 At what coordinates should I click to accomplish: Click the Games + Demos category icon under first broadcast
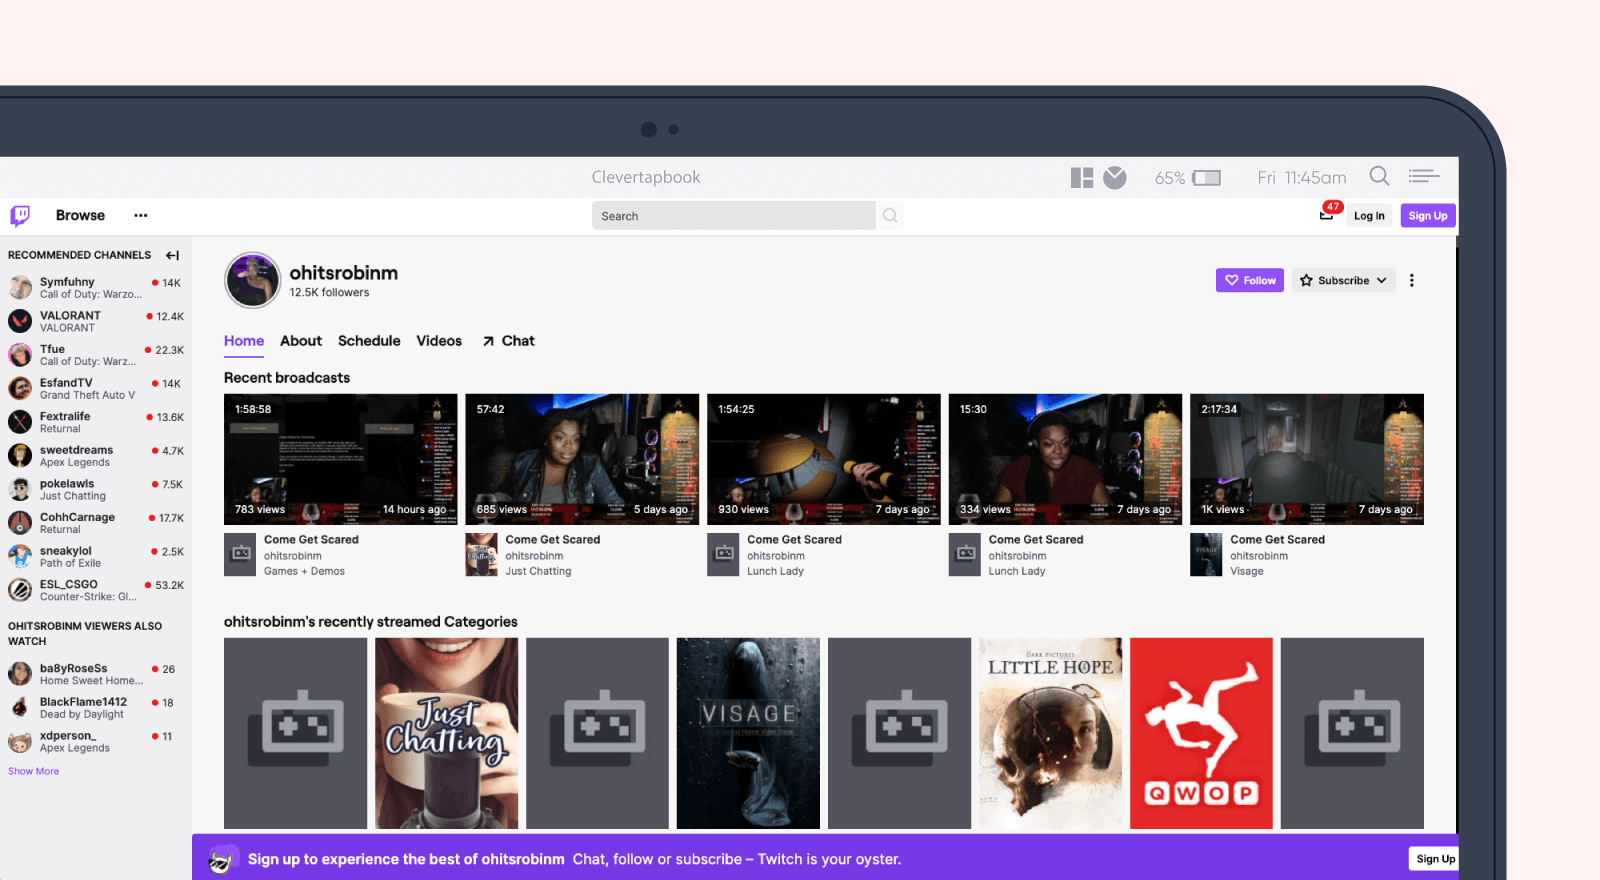(240, 555)
